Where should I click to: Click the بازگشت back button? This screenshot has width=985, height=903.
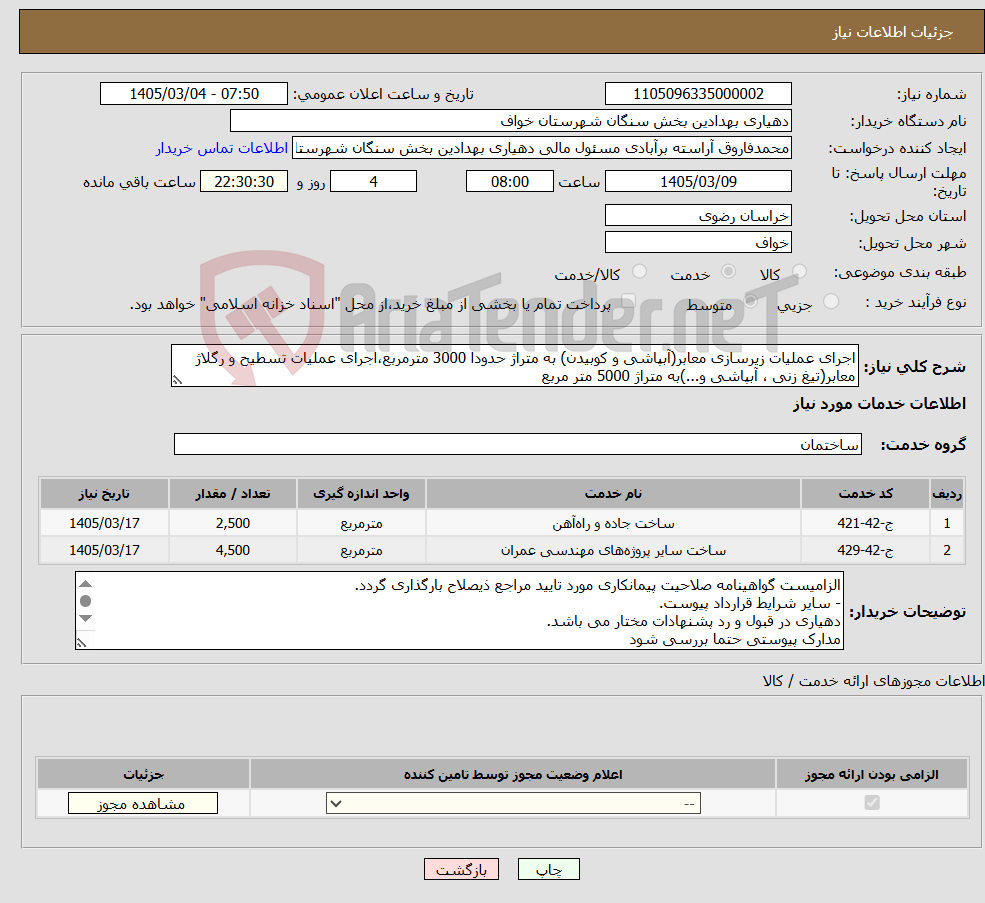pos(461,869)
